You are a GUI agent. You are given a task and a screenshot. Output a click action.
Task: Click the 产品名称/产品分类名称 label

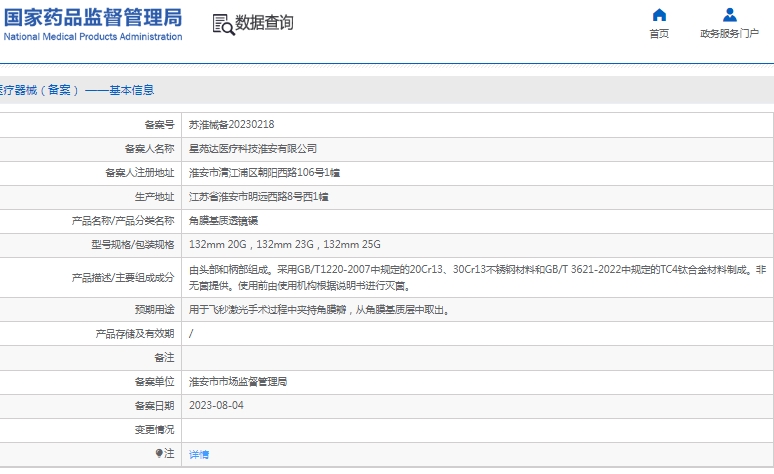(123, 221)
